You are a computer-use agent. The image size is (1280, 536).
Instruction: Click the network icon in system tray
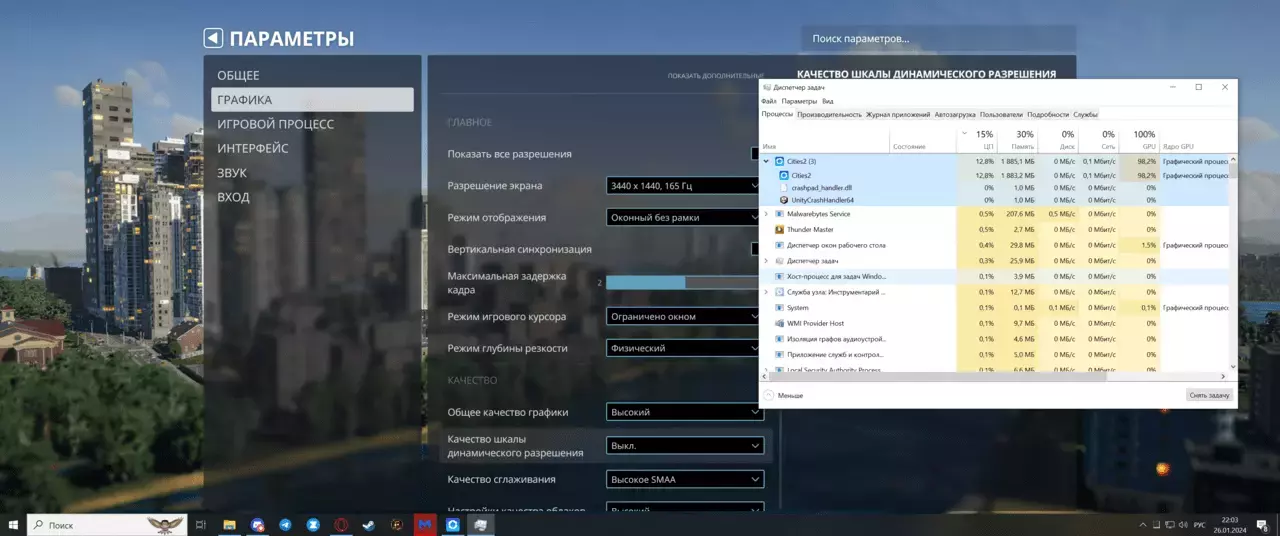(x=1170, y=525)
